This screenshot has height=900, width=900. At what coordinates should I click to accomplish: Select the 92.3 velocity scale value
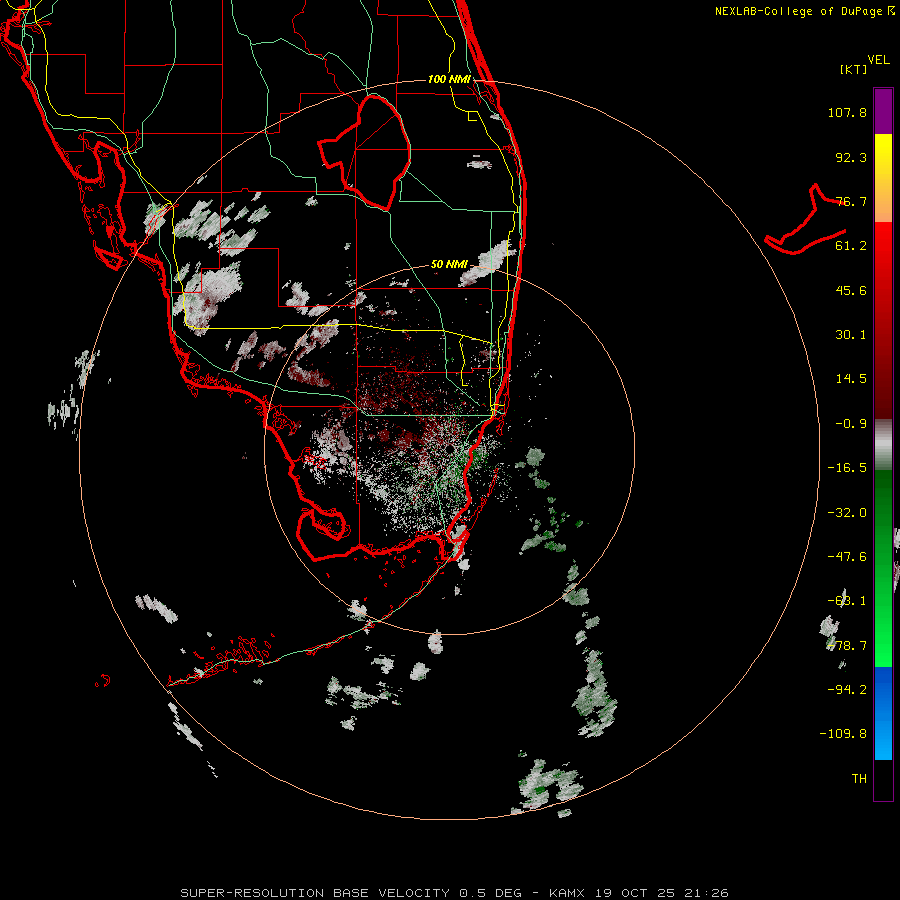851,157
